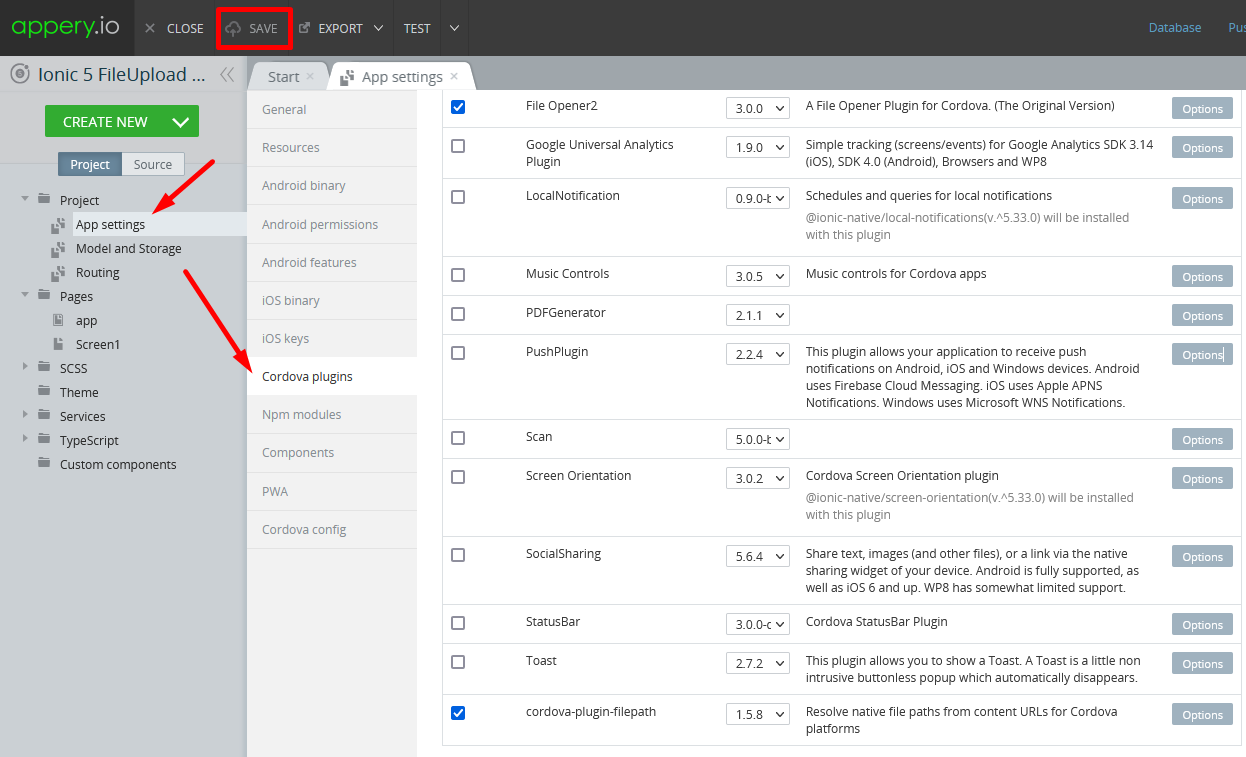Click Options for the Toast plugin

point(1202,663)
